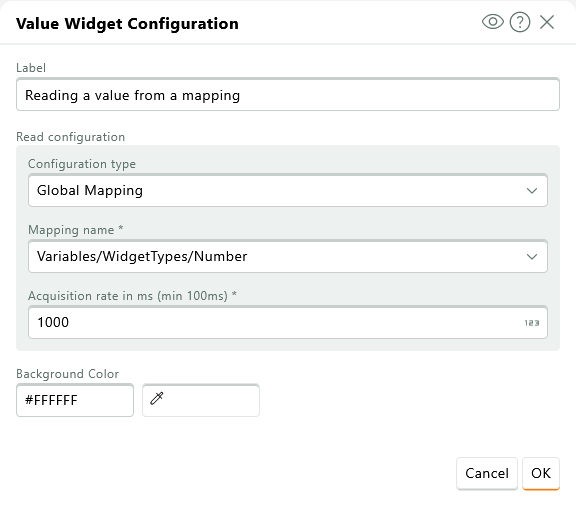The image size is (576, 507).
Task: Expand the Mapping name dropdown
Action: tap(288, 256)
